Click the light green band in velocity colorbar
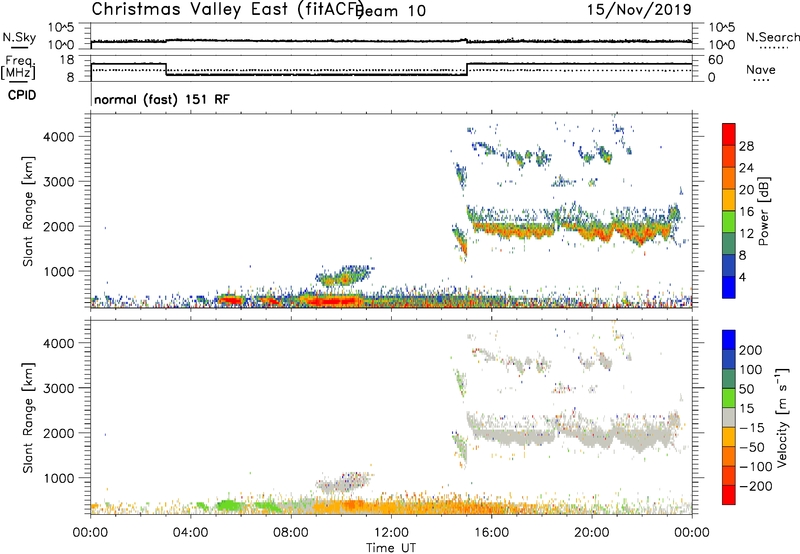This screenshot has height=554, width=800. pyautogui.click(x=729, y=398)
